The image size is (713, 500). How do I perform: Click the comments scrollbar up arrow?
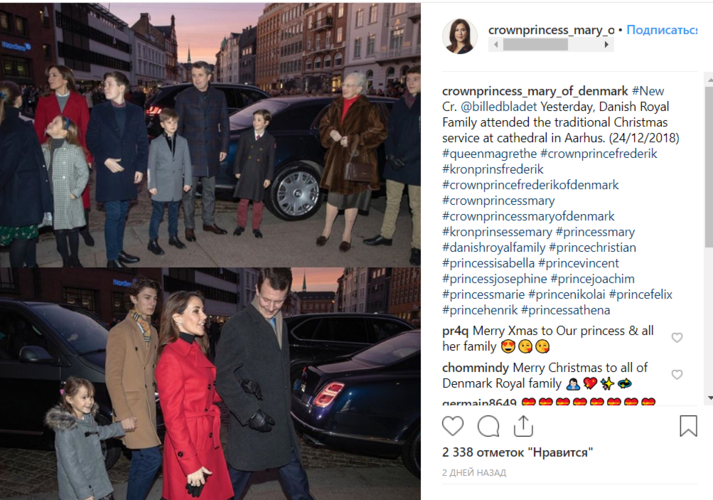tap(709, 80)
